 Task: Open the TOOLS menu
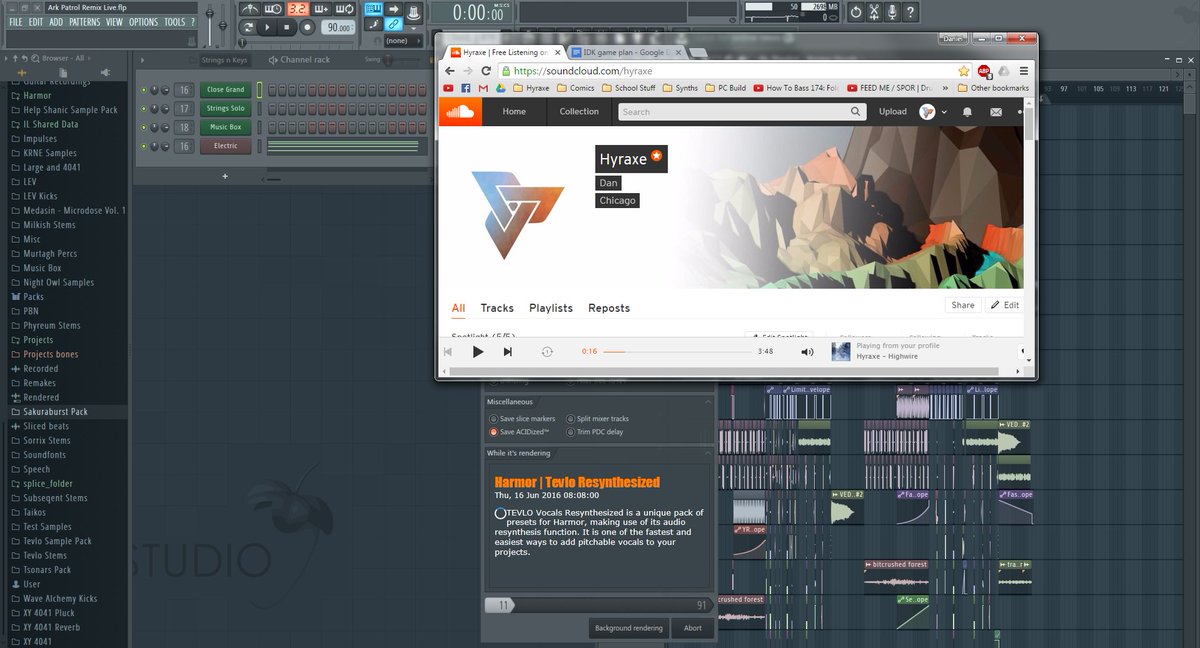coord(174,22)
